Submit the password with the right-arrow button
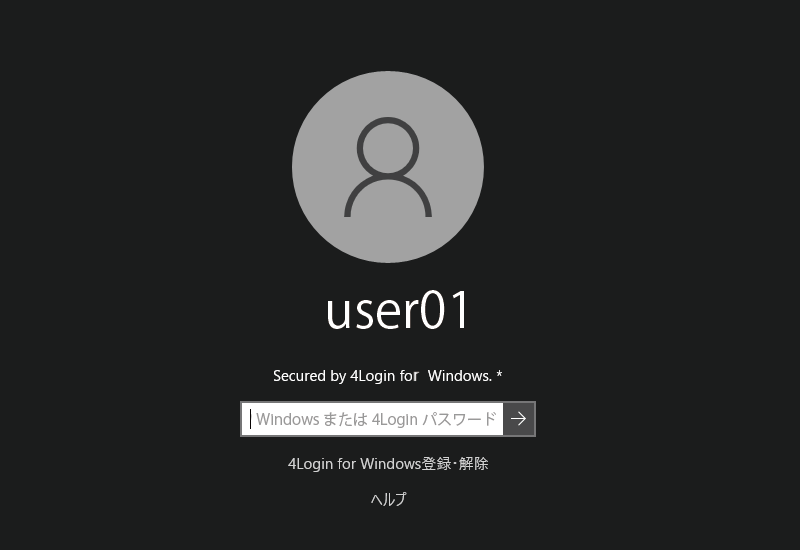Image resolution: width=800 pixels, height=550 pixels. tap(518, 419)
